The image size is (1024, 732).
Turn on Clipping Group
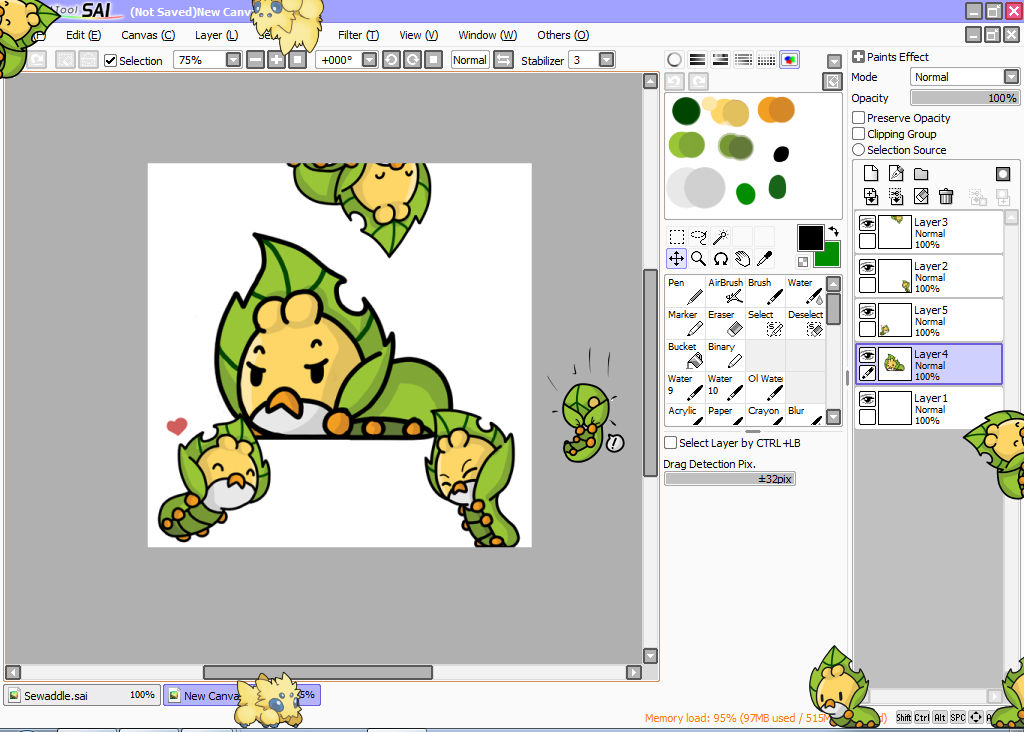click(859, 133)
